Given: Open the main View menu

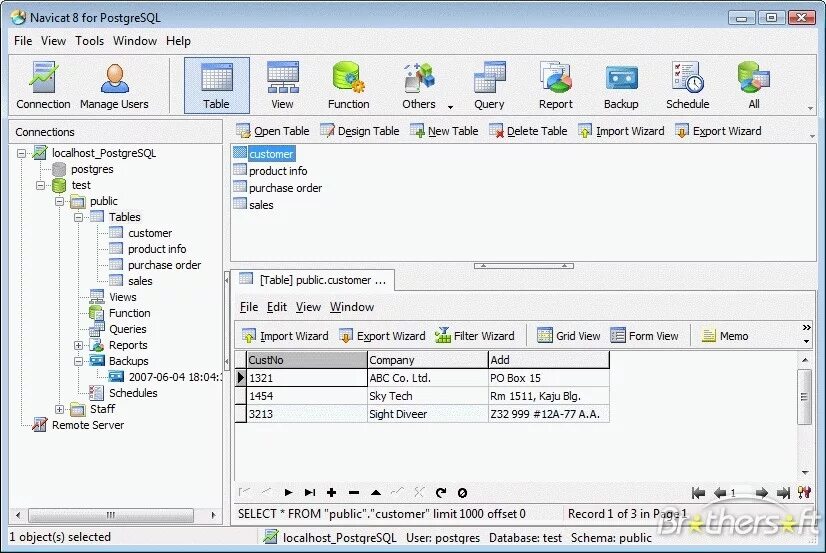Looking at the screenshot, I should 53,41.
